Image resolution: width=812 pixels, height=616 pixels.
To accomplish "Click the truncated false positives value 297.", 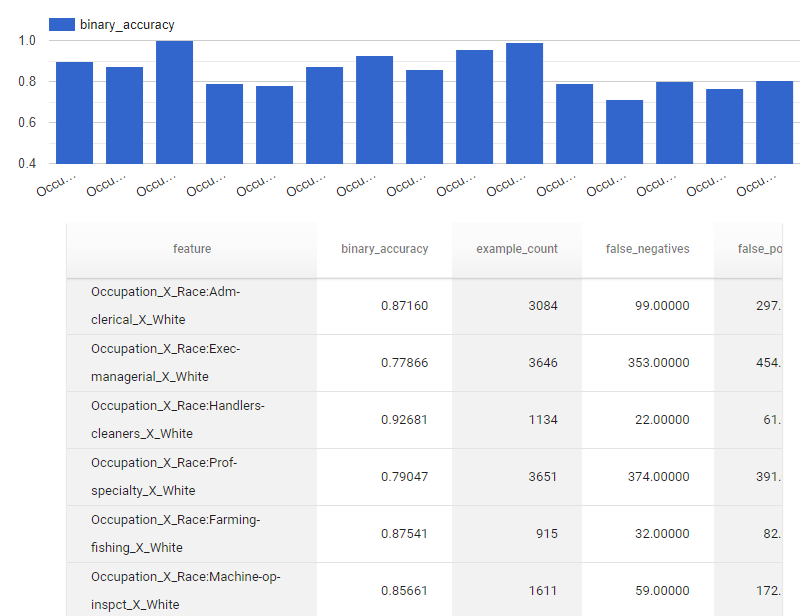I will coord(768,306).
